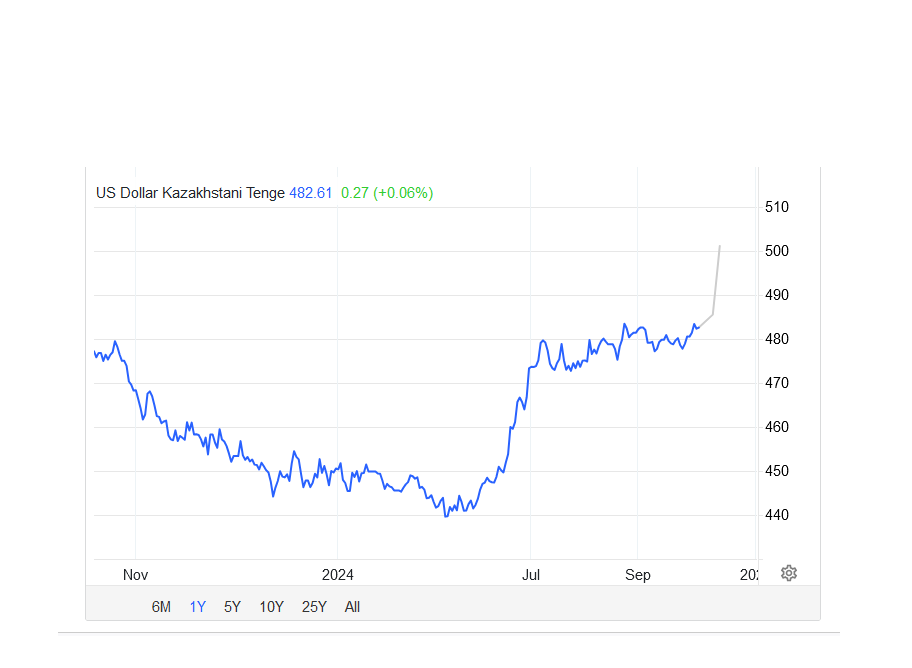Select the 6M time range
The image size is (912, 668).
161,607
